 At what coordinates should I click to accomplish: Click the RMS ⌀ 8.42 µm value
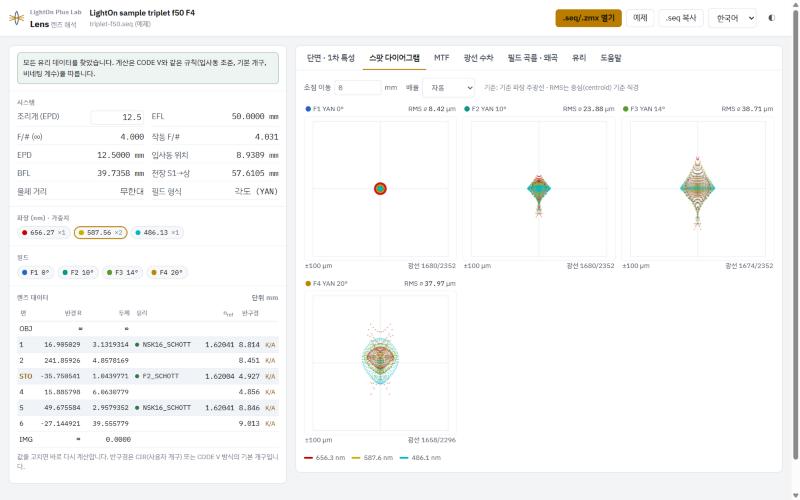click(432, 109)
